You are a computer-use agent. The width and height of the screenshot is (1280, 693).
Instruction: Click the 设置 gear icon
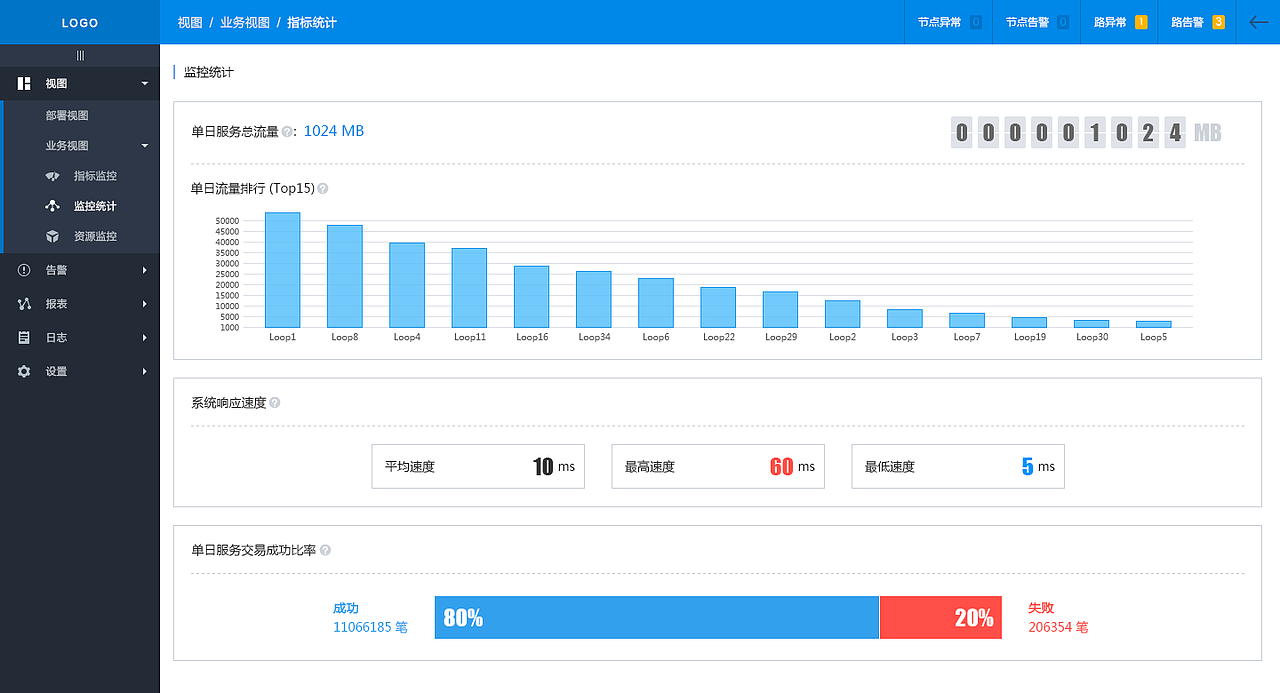(x=24, y=371)
